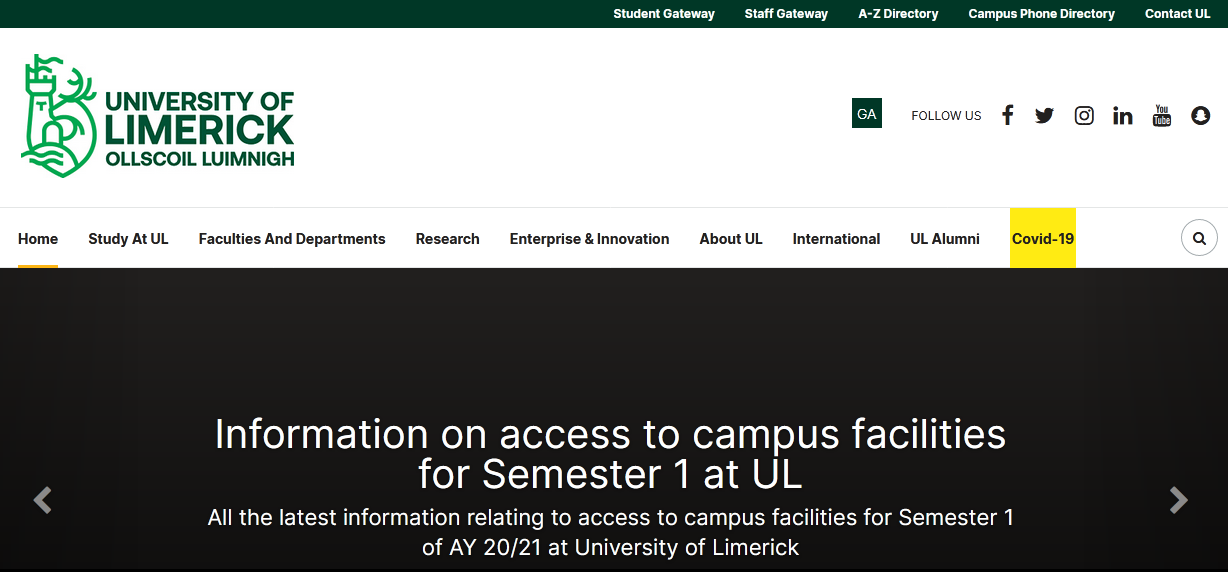
Task: Click the campus facilities Semester 1 headline
Action: point(610,454)
